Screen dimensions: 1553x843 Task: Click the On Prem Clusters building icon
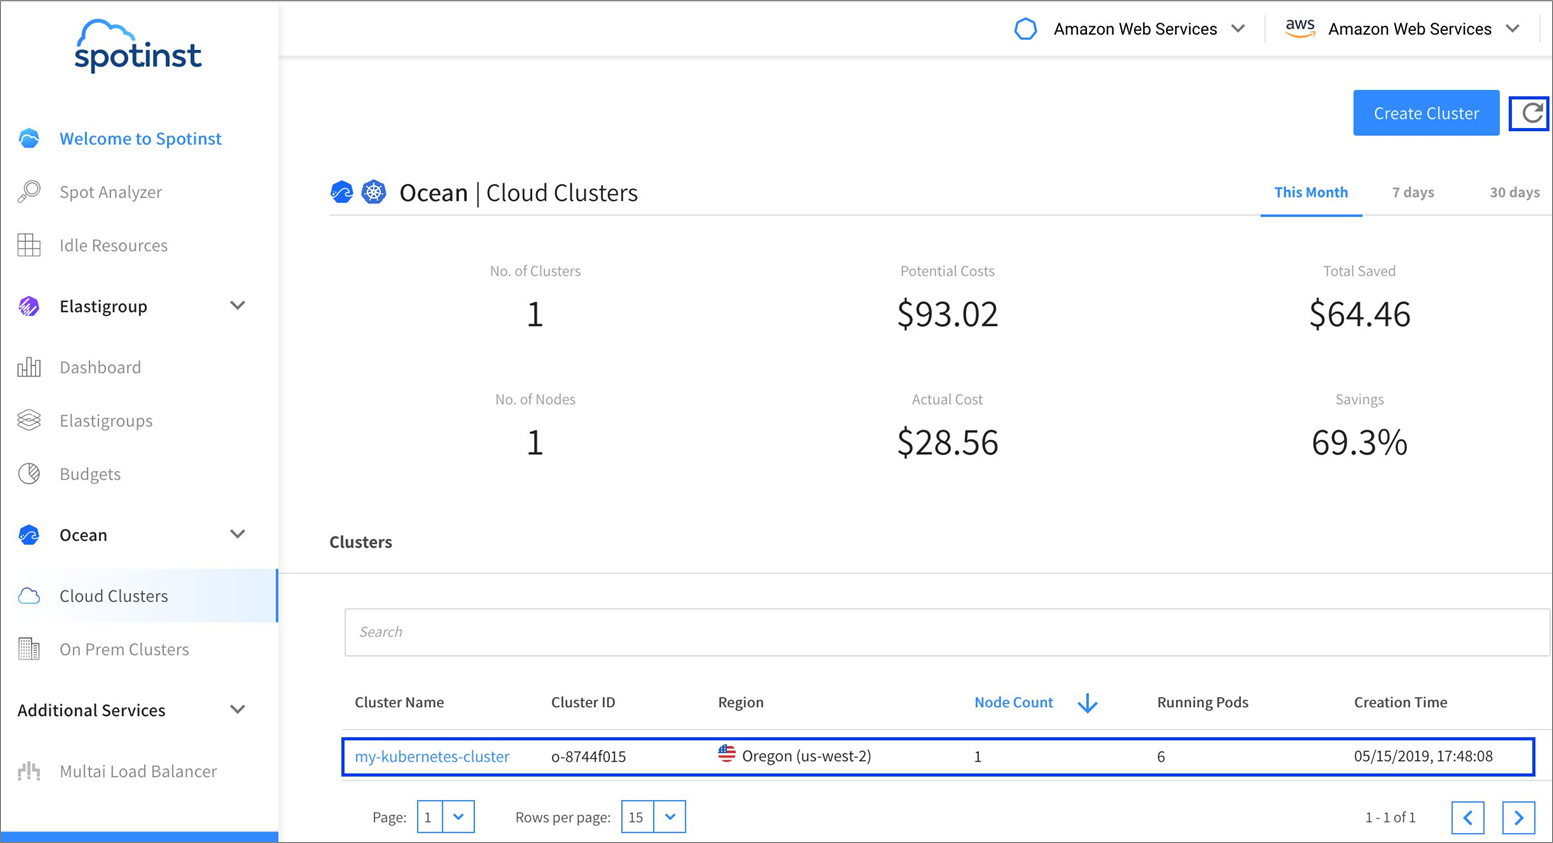coord(29,649)
